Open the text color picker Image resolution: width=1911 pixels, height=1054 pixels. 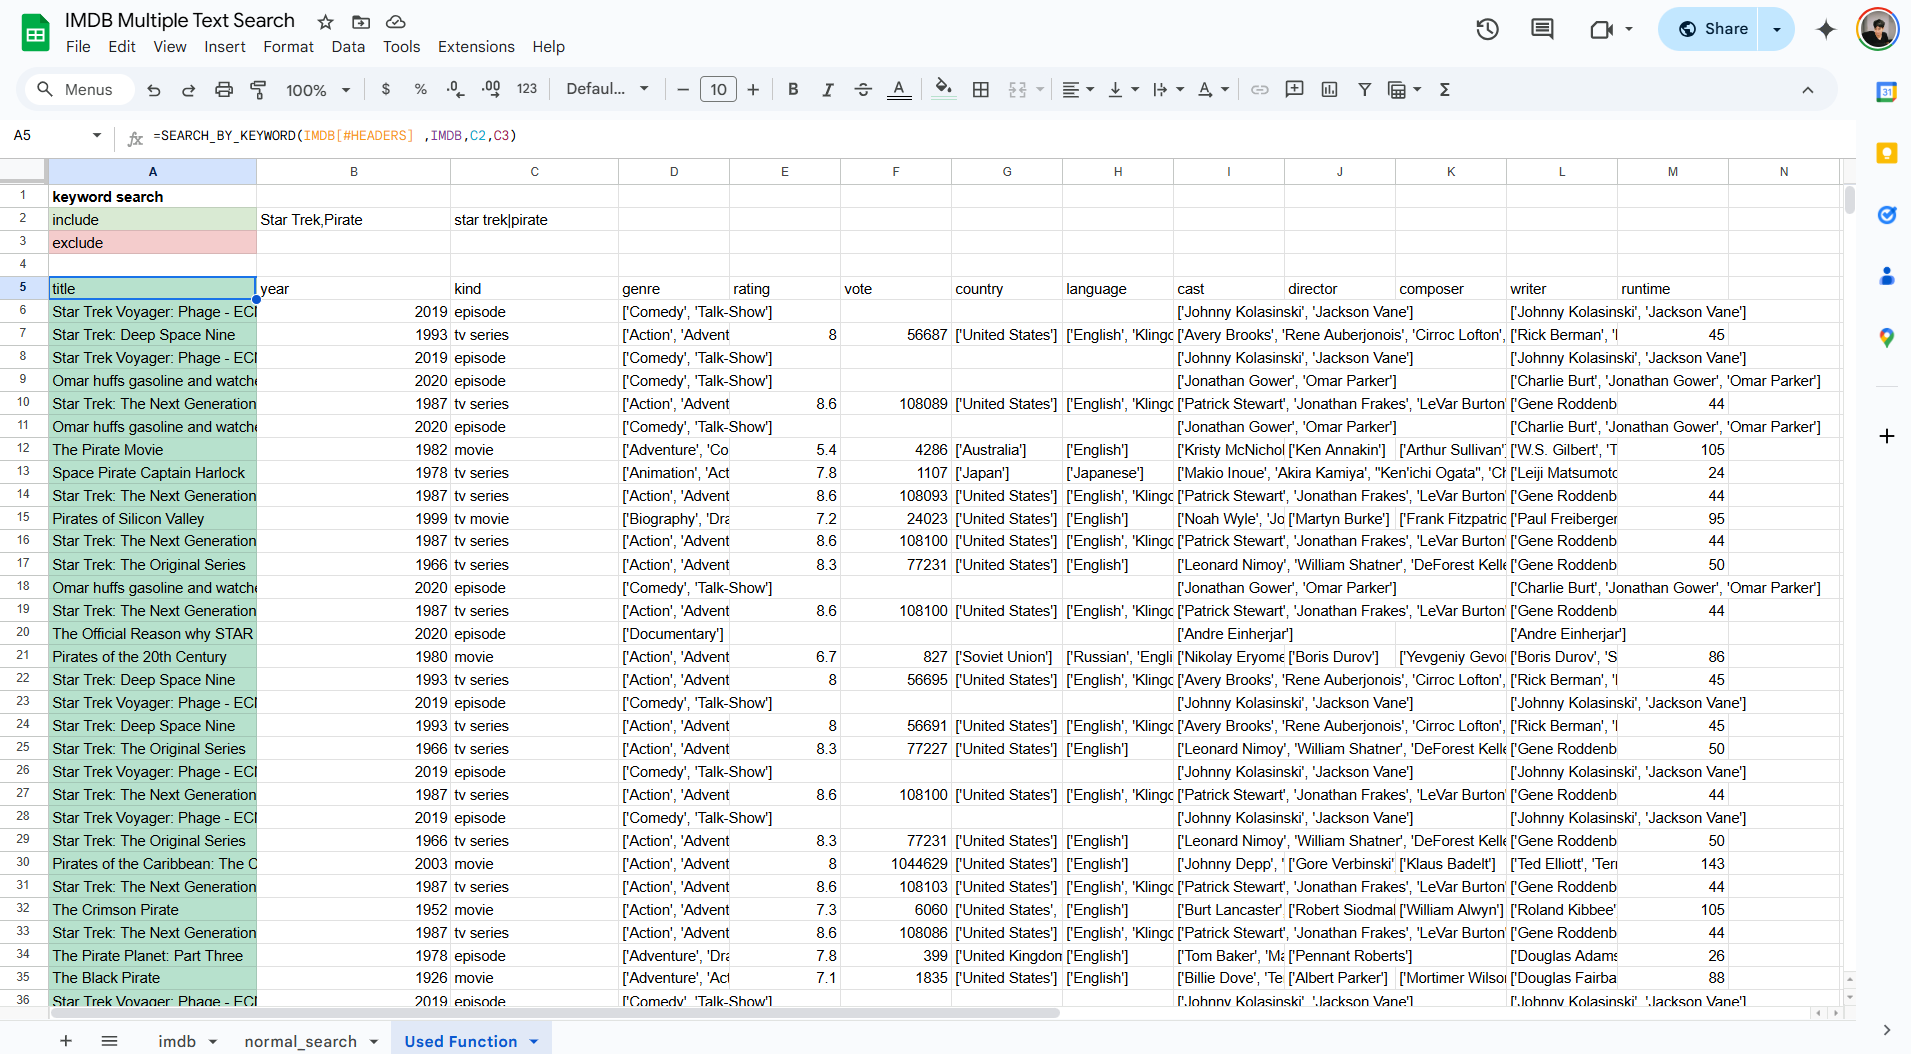899,90
